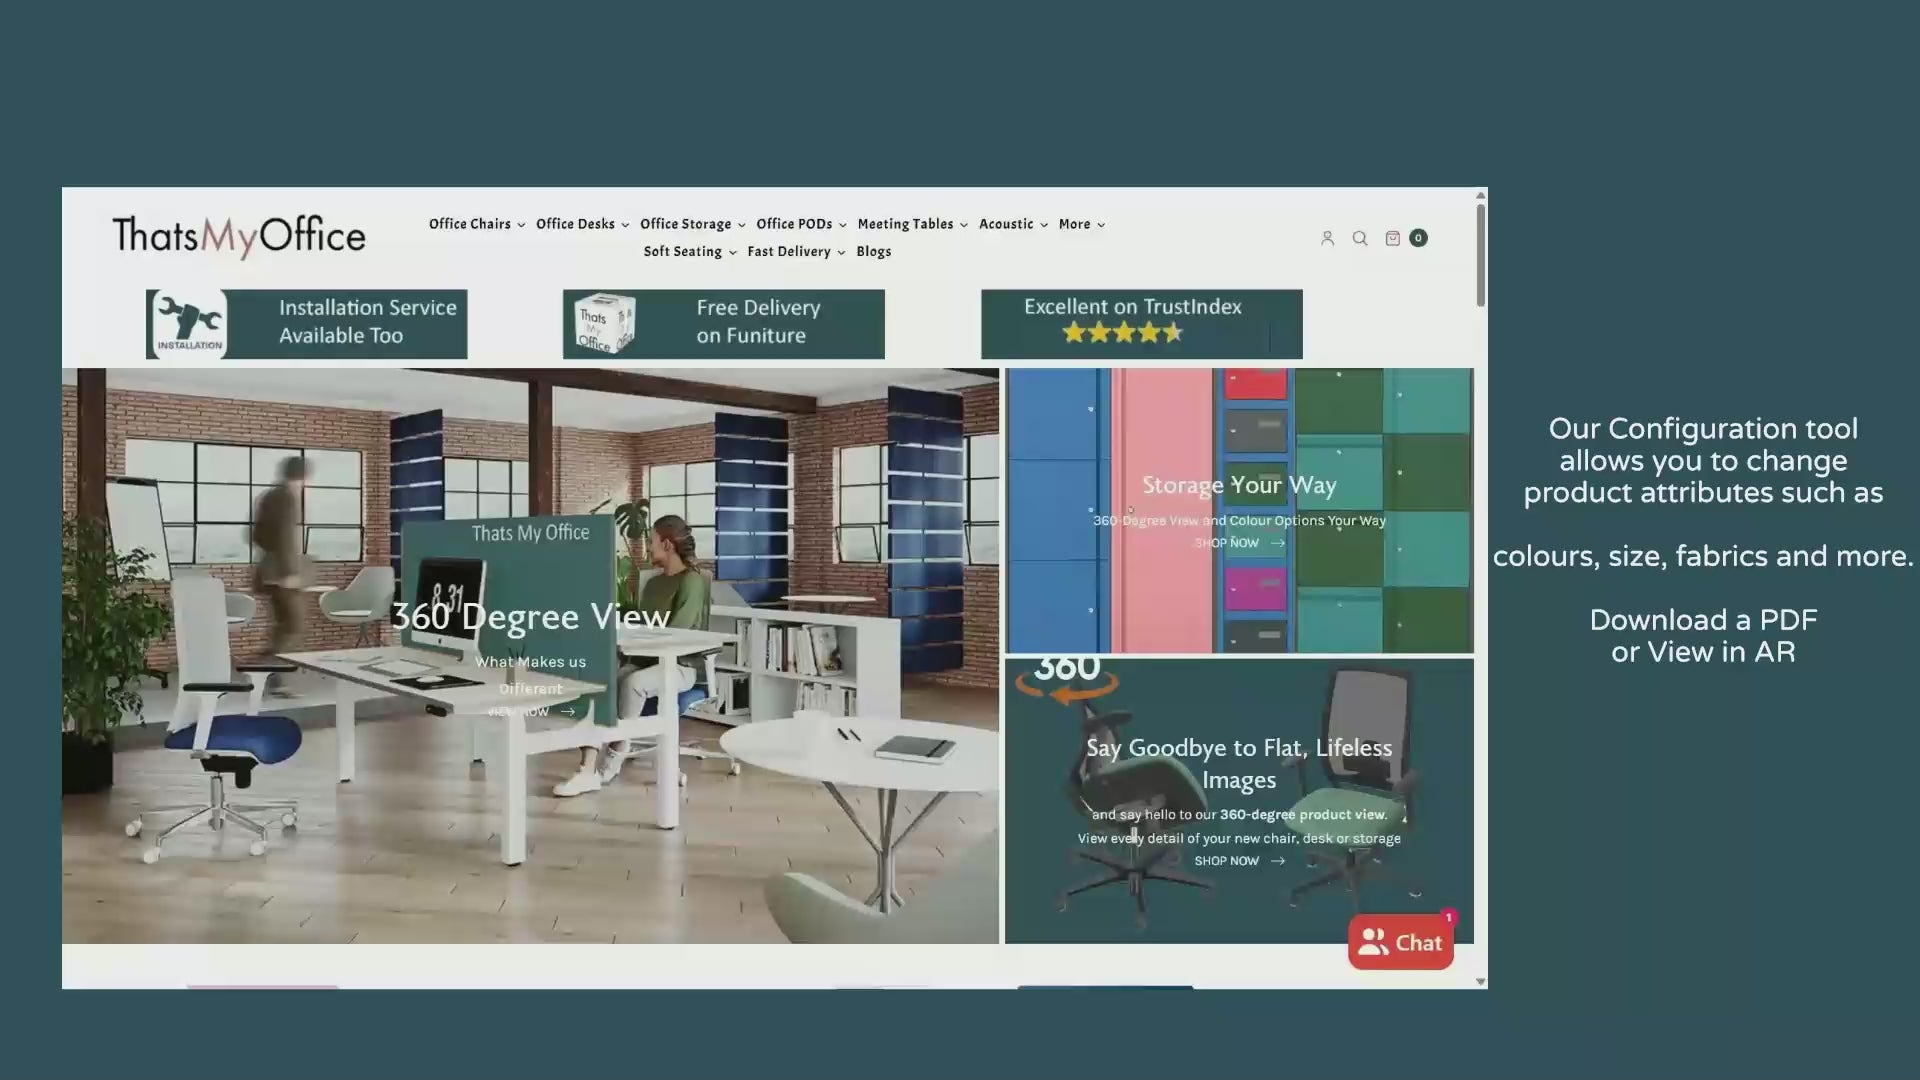The image size is (1920, 1080).
Task: Click the 360 Degree View hero banner
Action: 530,617
